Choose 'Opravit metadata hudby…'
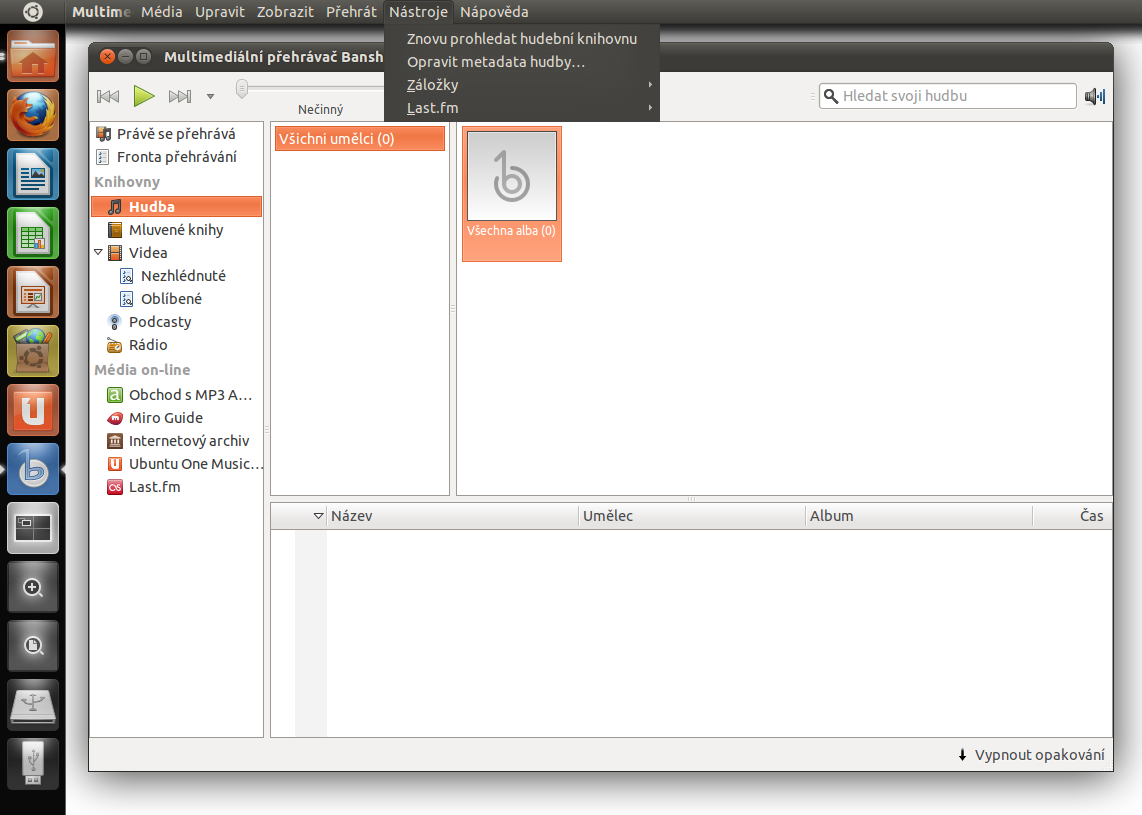This screenshot has width=1142, height=815. (521, 62)
